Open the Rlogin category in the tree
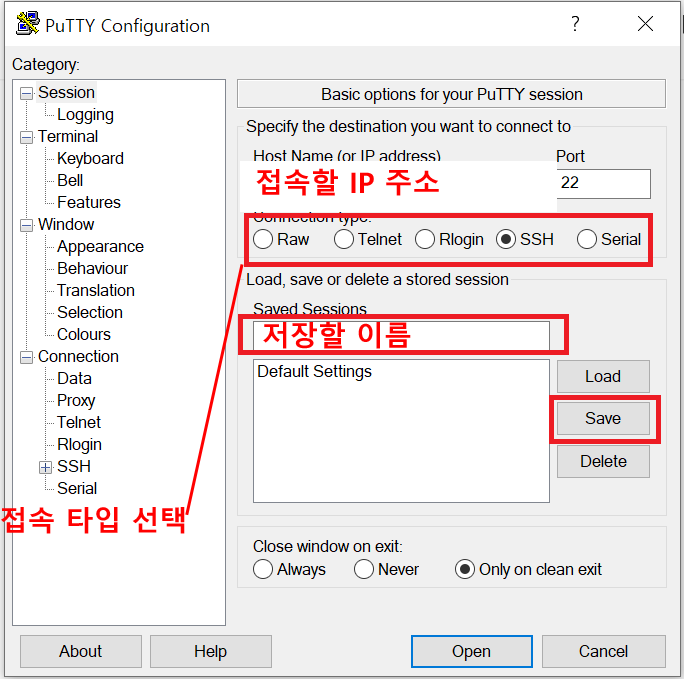This screenshot has height=679, width=684. [x=79, y=444]
